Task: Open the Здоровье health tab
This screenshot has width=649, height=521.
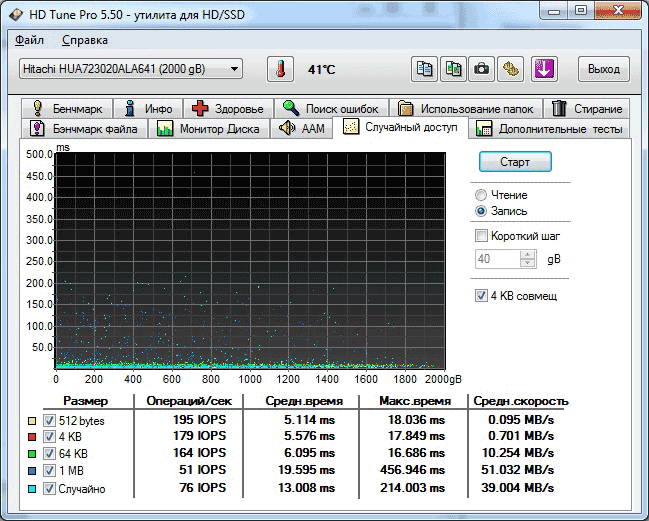Action: pyautogui.click(x=228, y=108)
